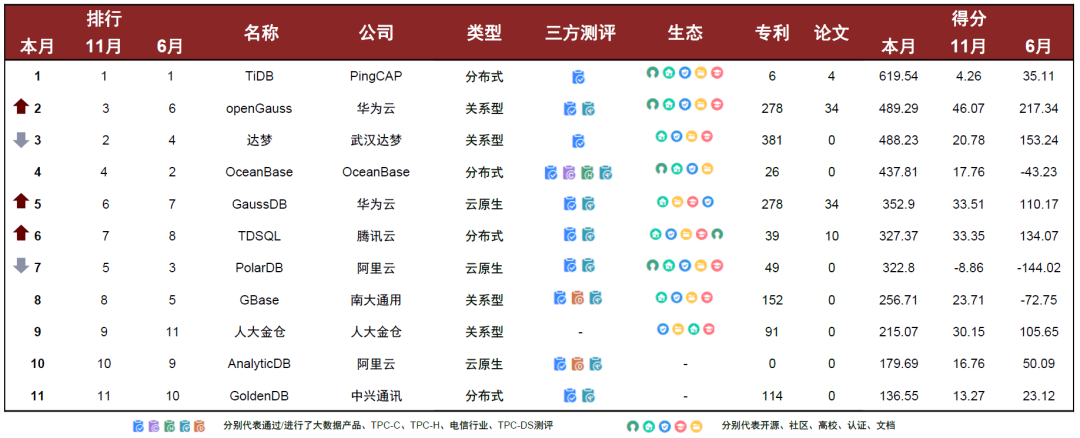This screenshot has height=438, width=1080.
Task: Click the June score -43.23
Action: tap(1039, 172)
